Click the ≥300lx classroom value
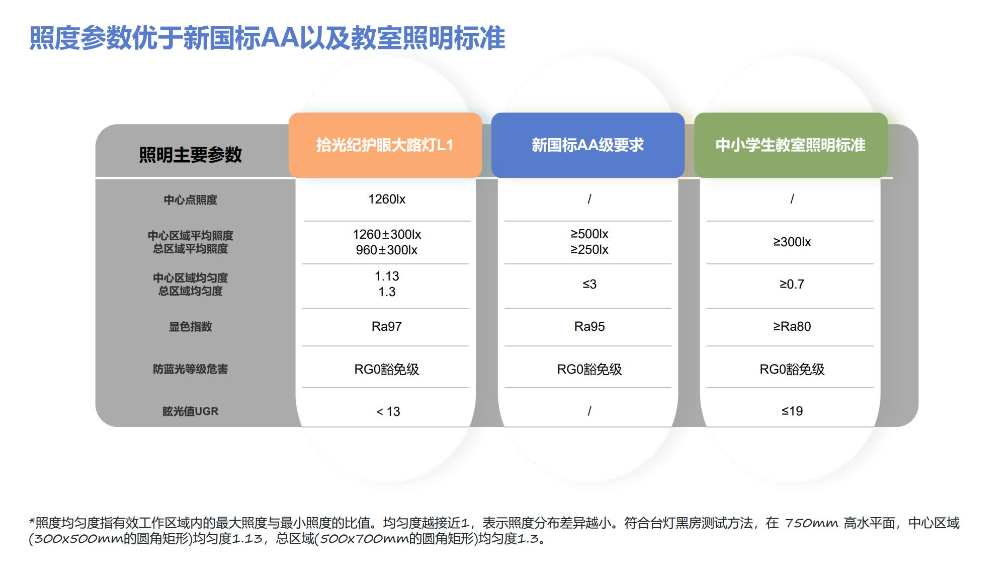Screen dimensions: 995x562 click(x=792, y=242)
